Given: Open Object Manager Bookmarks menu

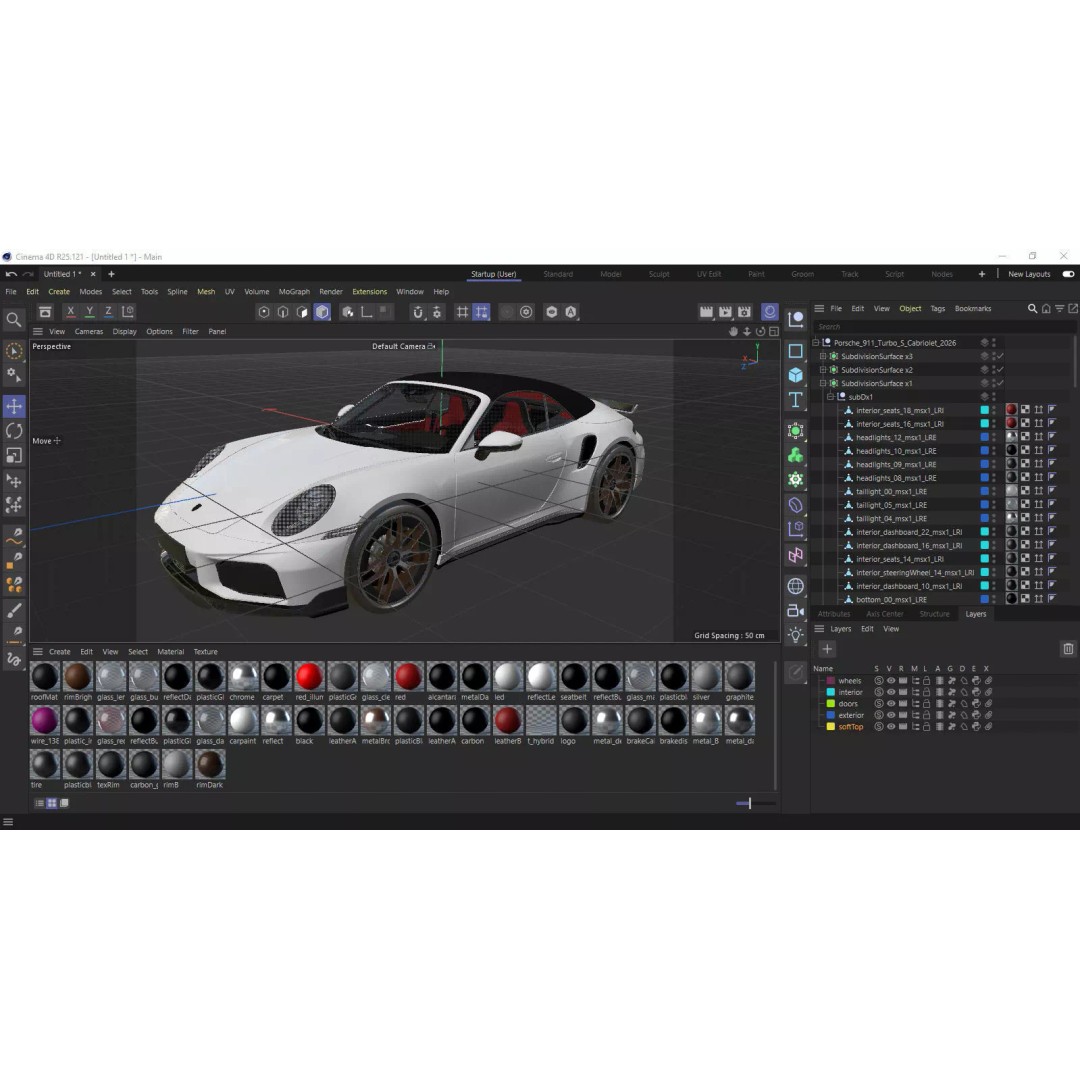Looking at the screenshot, I should 973,309.
